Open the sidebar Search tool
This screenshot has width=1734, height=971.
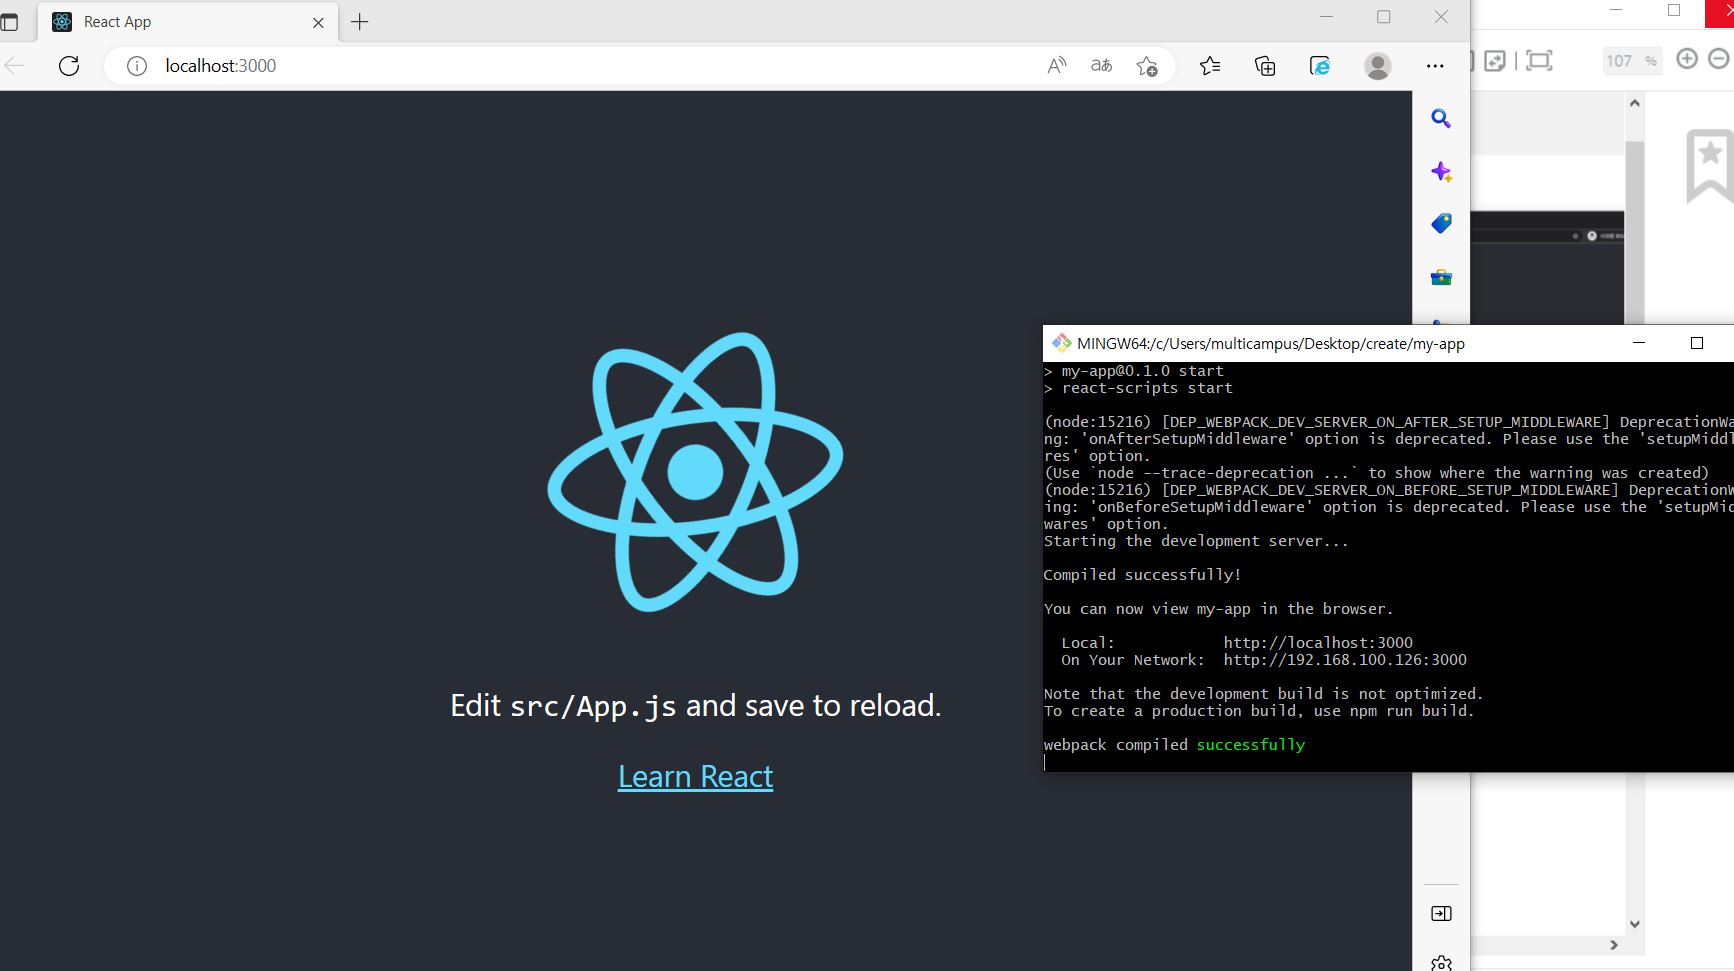pos(1441,119)
